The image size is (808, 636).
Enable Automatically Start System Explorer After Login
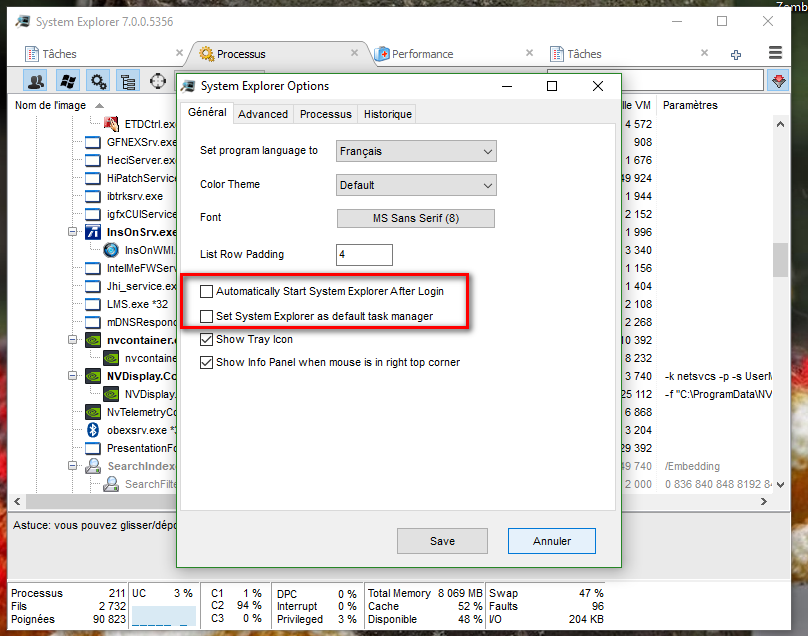click(x=207, y=292)
